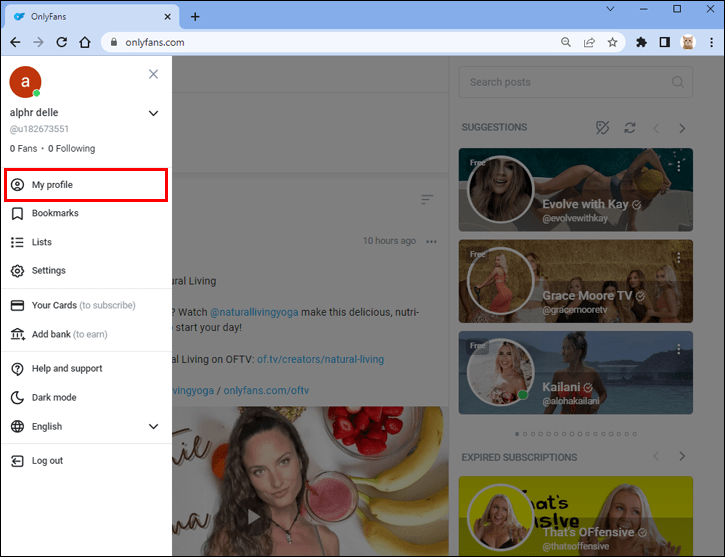Open of.tv/creators/natural-living link
The image size is (725, 557).
click(320, 359)
